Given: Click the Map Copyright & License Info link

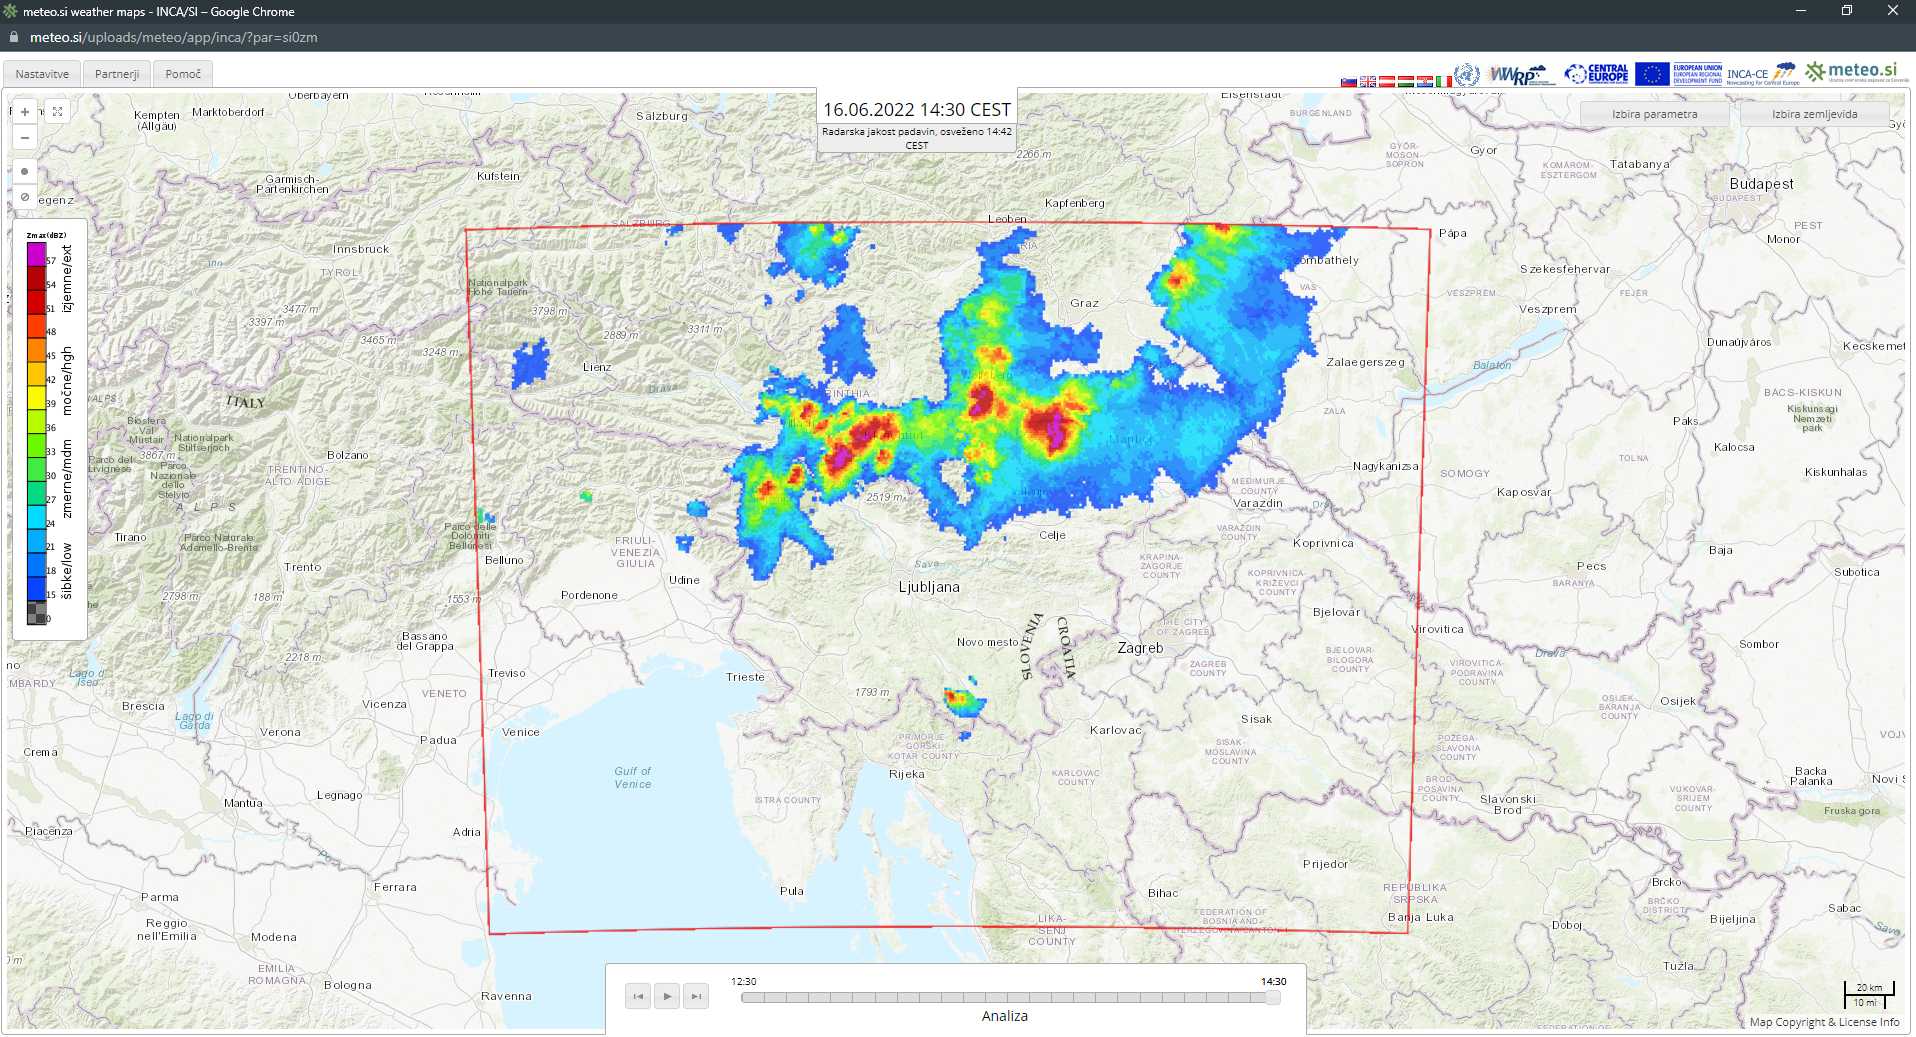Looking at the screenshot, I should coord(1824,1022).
